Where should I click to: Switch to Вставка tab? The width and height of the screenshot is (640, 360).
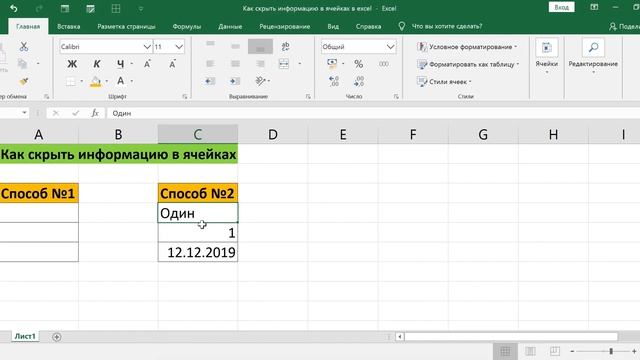point(69,27)
